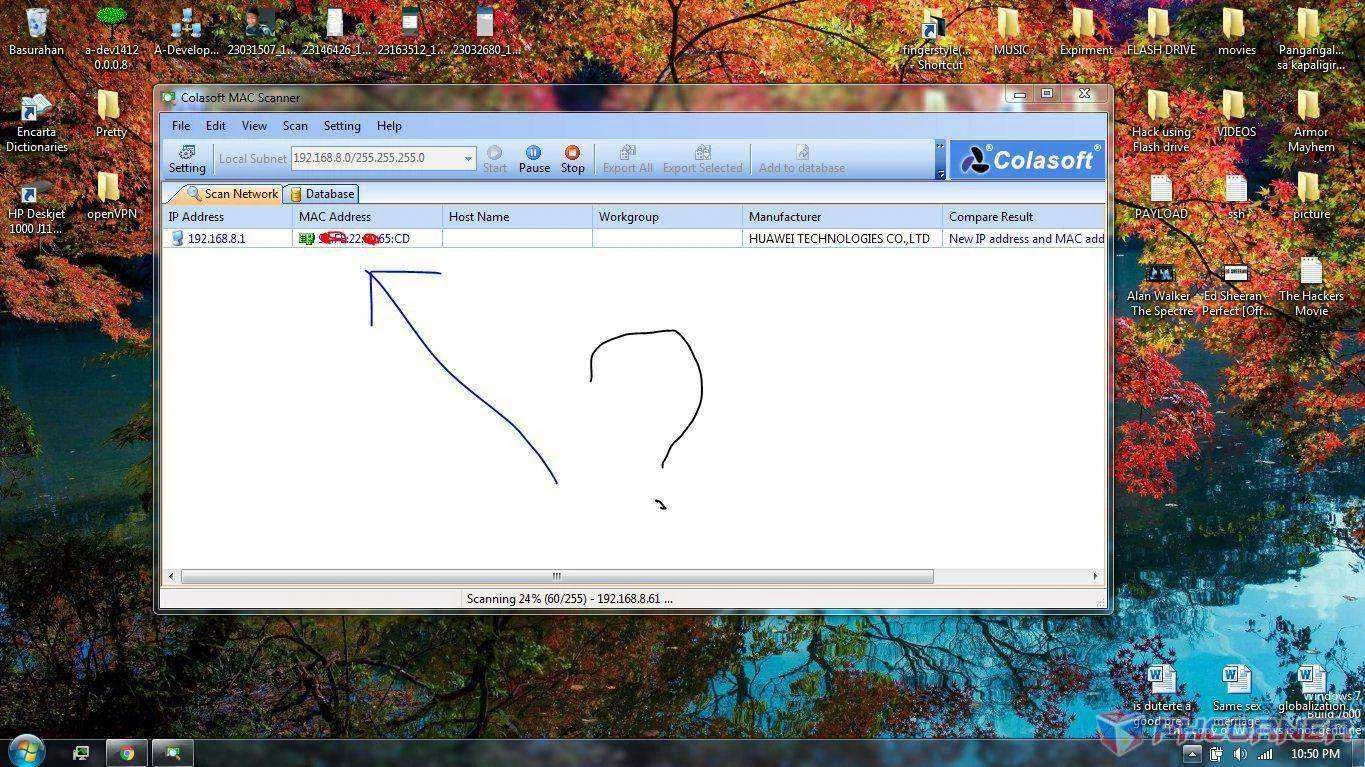Select the VIDEOS folder
The width and height of the screenshot is (1365, 767).
1236,114
